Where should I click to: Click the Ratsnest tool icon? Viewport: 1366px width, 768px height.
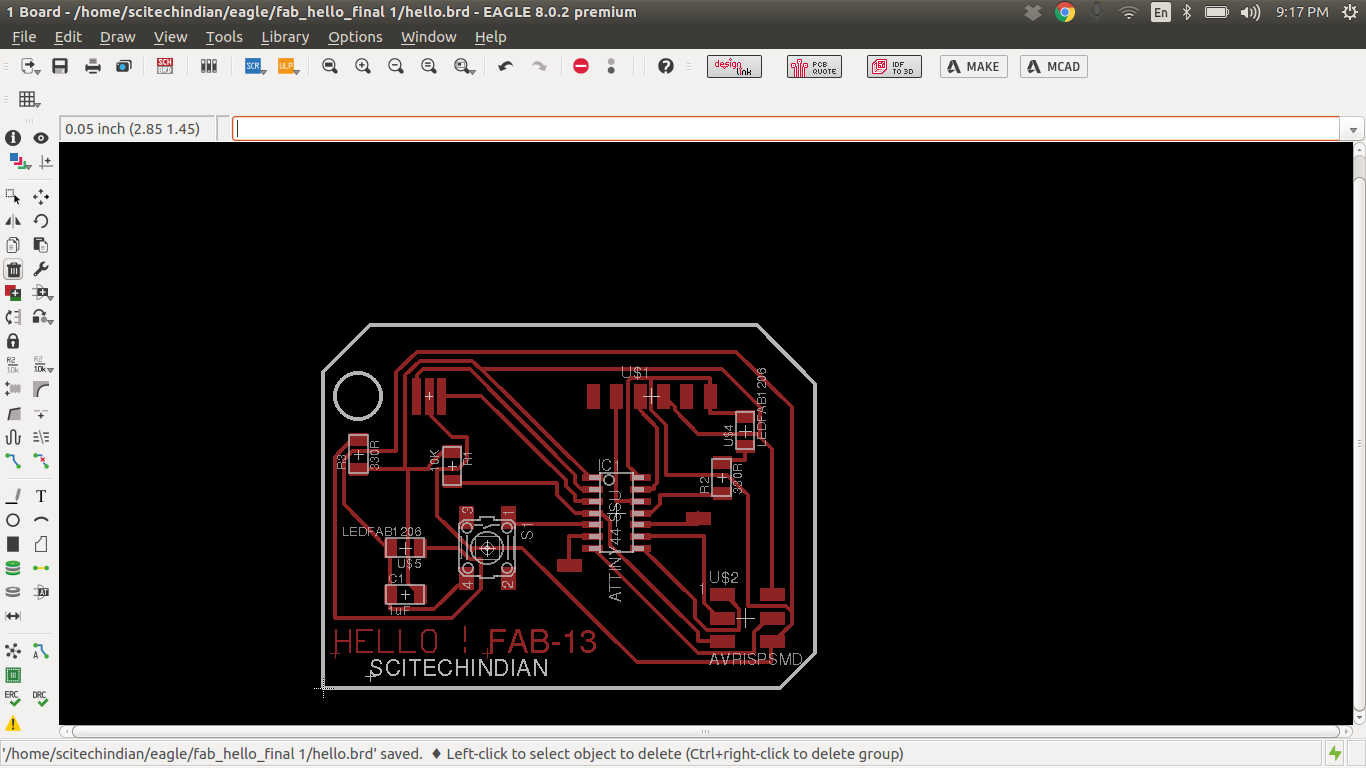(x=13, y=652)
